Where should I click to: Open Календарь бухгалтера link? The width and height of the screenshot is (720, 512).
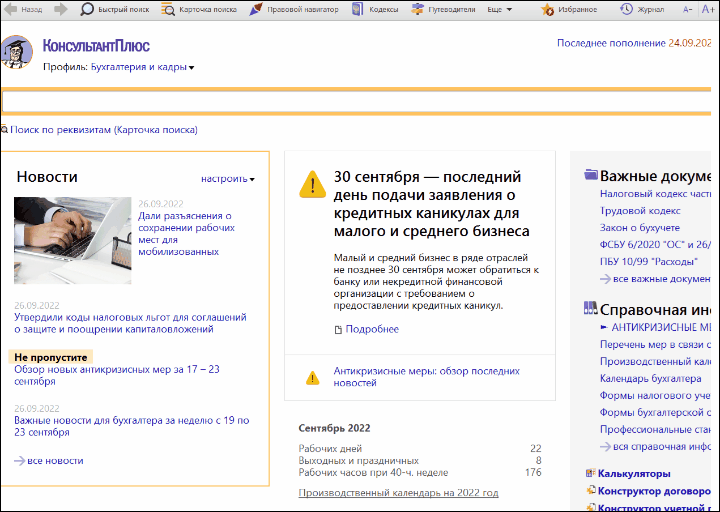pyautogui.click(x=651, y=378)
